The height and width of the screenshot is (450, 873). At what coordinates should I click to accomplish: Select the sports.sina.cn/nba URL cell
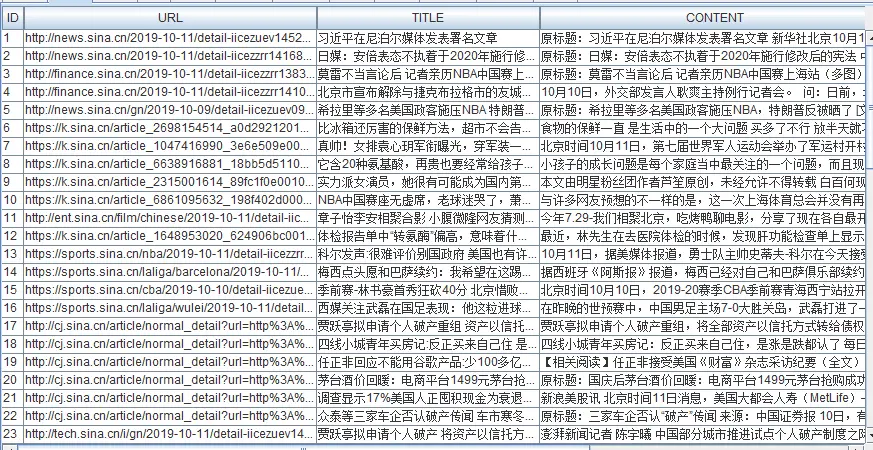(x=170, y=254)
